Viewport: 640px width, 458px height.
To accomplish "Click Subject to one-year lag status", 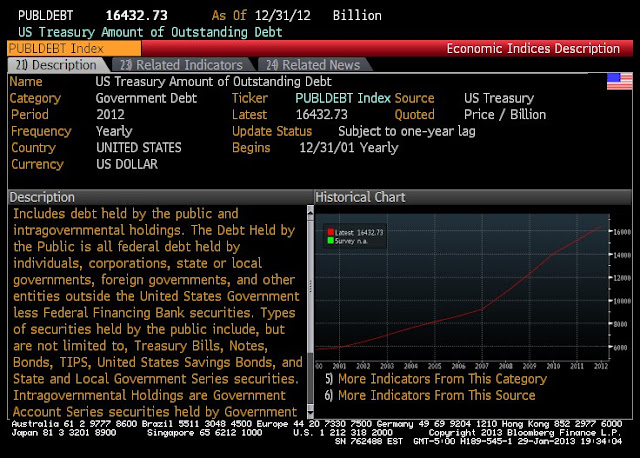I will (407, 131).
